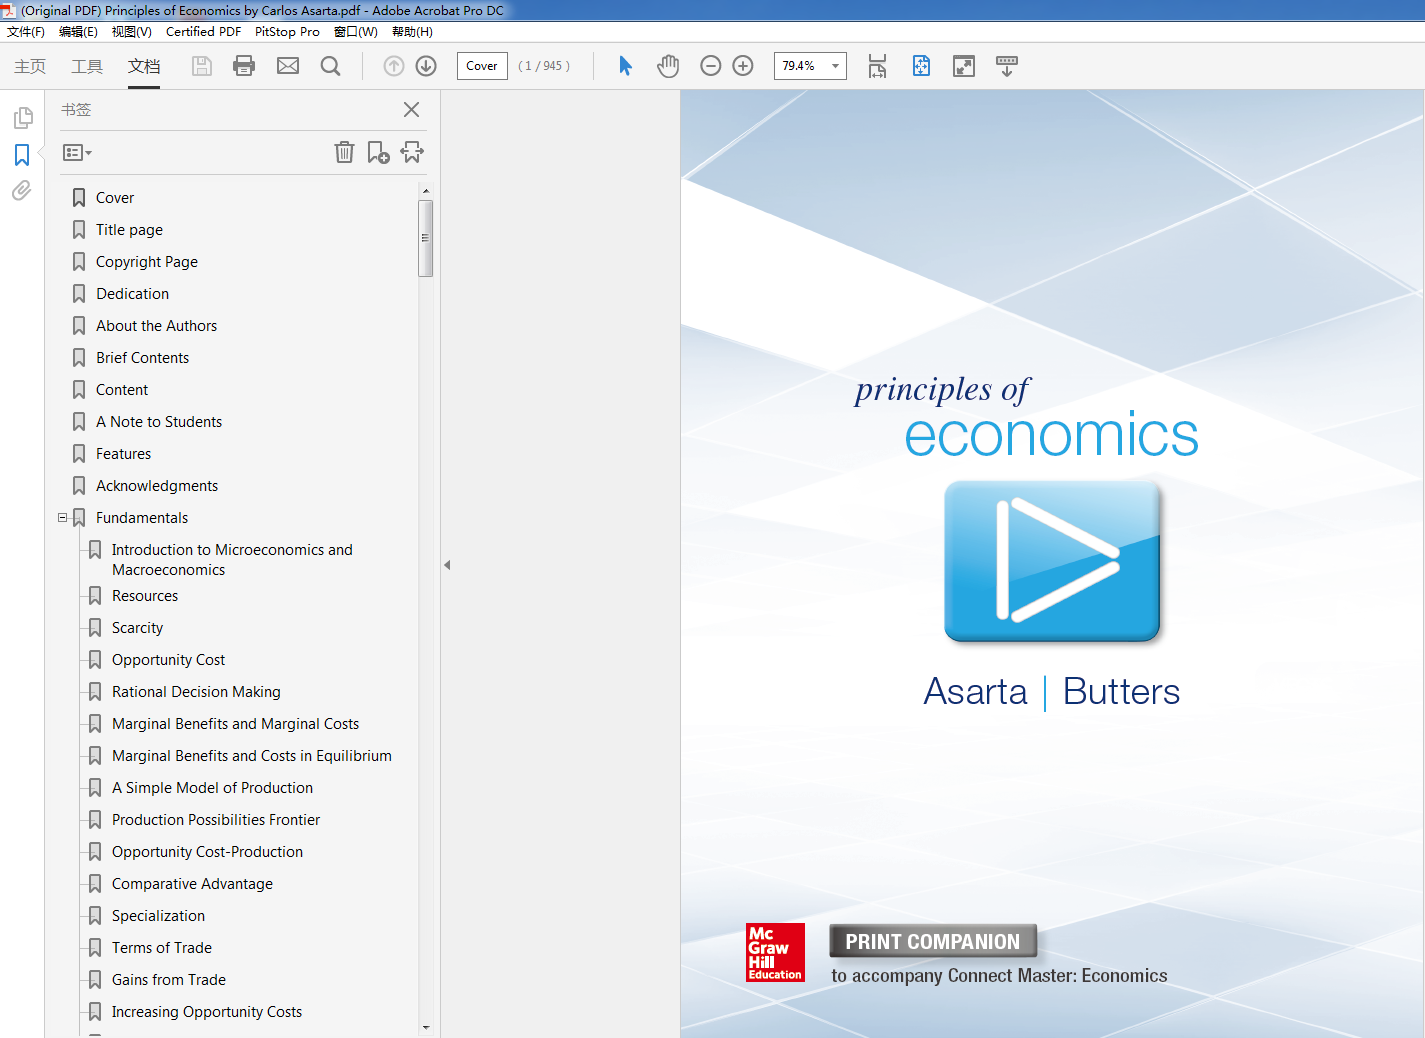Screen dimensions: 1425x1038
Task: Open the Opportunity Cost bookmark
Action: (x=169, y=660)
